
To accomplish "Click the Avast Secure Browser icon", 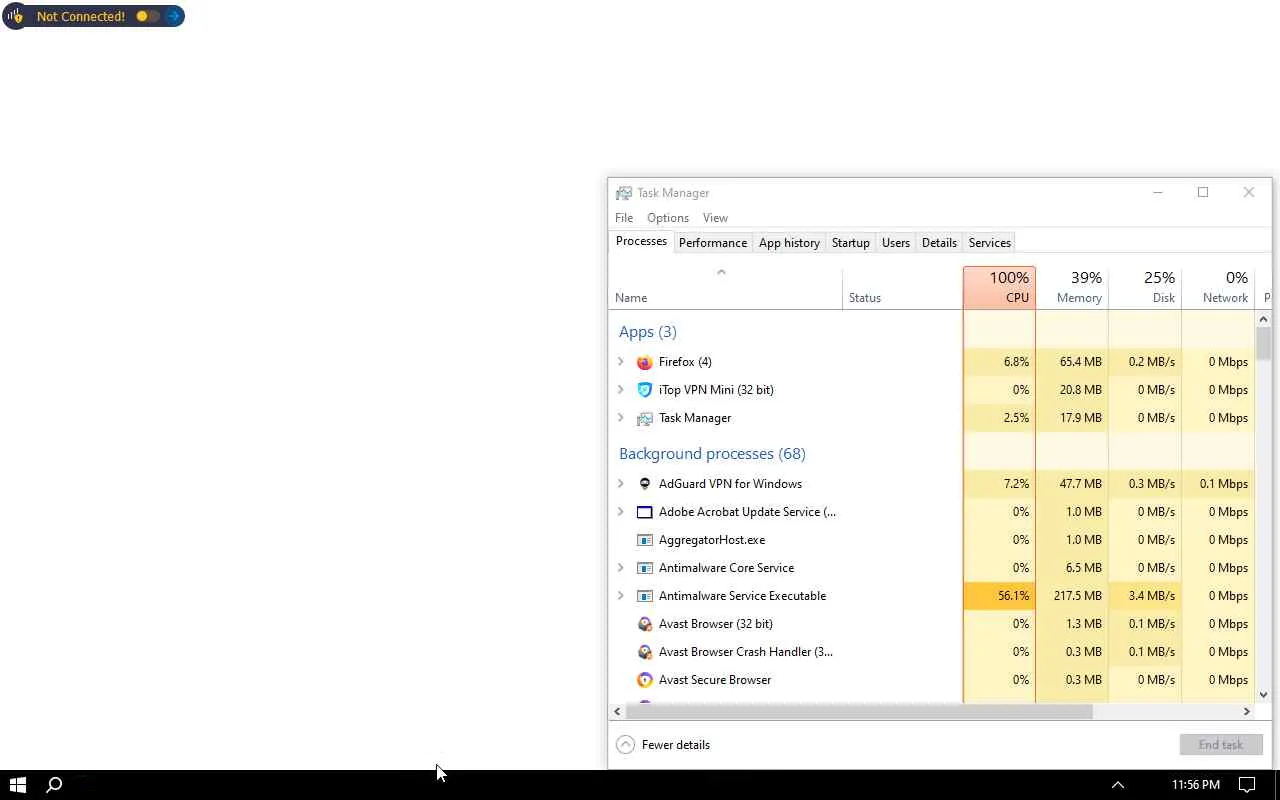I will pyautogui.click(x=645, y=680).
